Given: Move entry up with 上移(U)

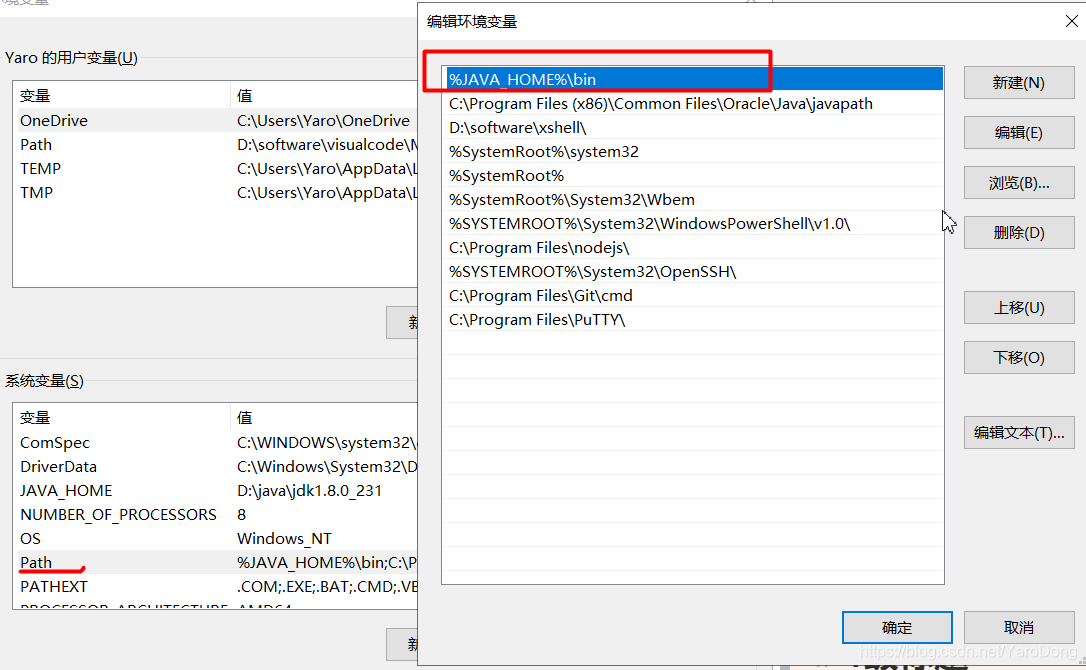Looking at the screenshot, I should click(1019, 308).
